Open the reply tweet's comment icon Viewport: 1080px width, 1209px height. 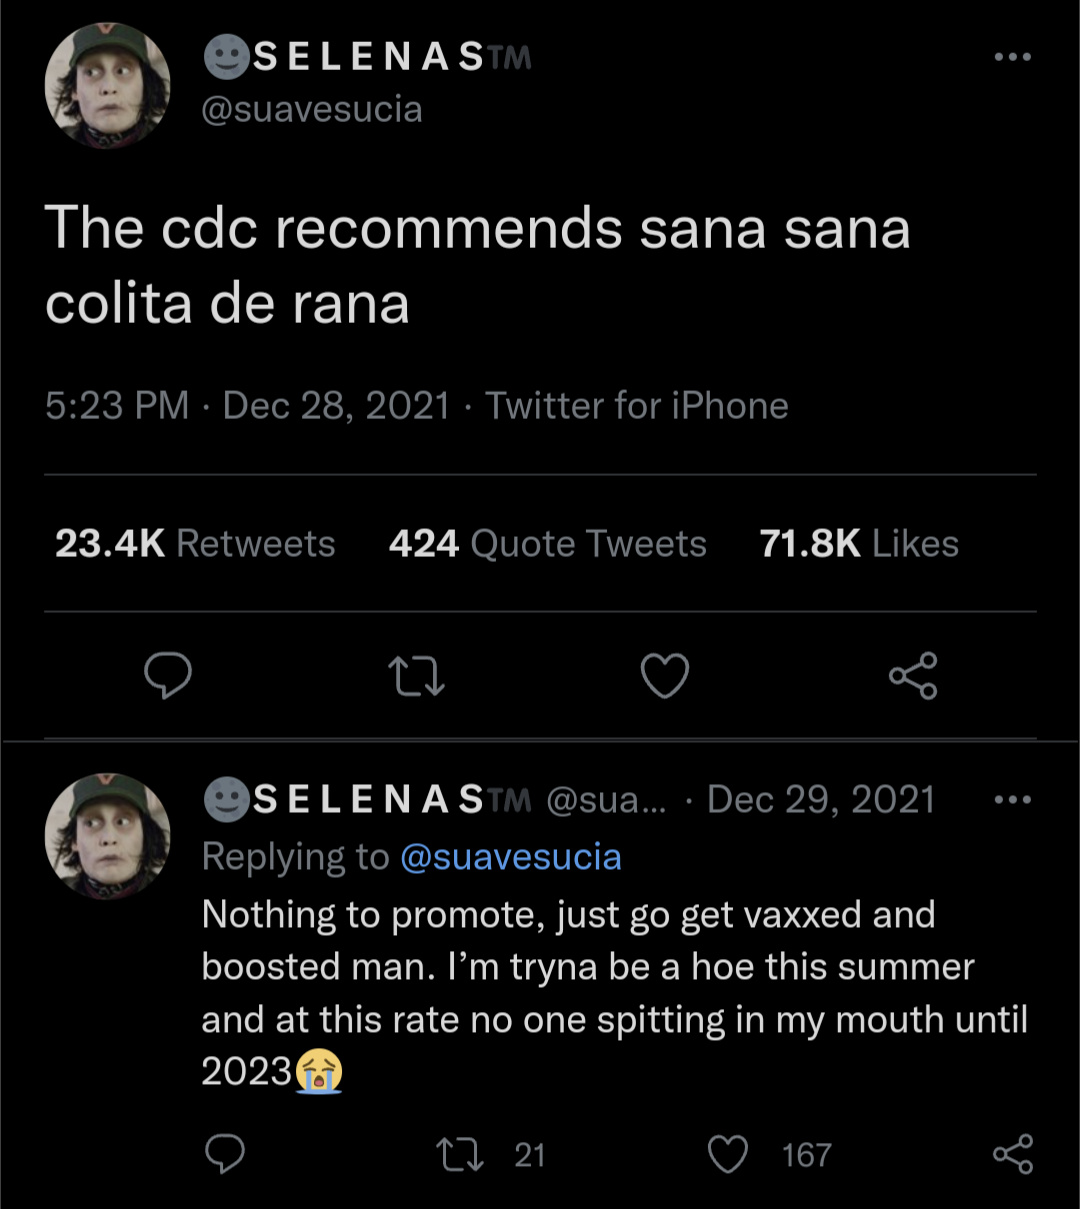point(225,1154)
